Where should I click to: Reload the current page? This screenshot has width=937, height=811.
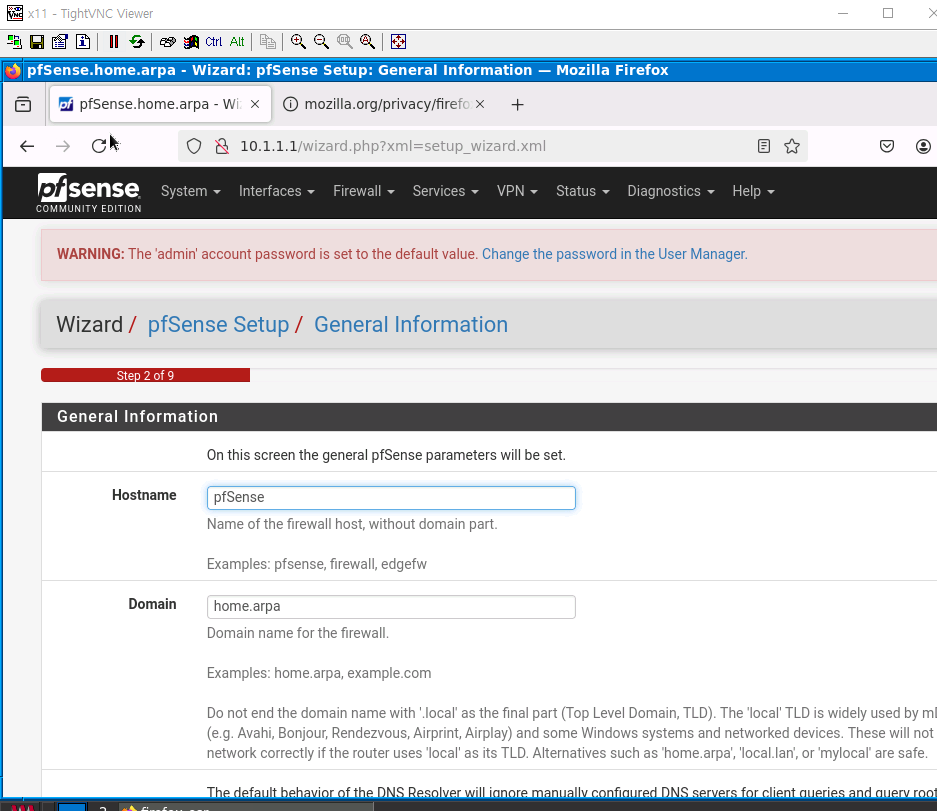(x=99, y=146)
